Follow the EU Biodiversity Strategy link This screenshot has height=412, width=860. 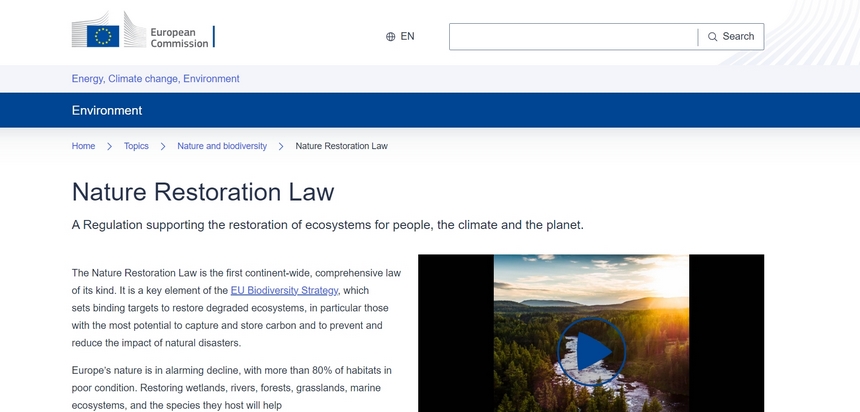(x=284, y=291)
